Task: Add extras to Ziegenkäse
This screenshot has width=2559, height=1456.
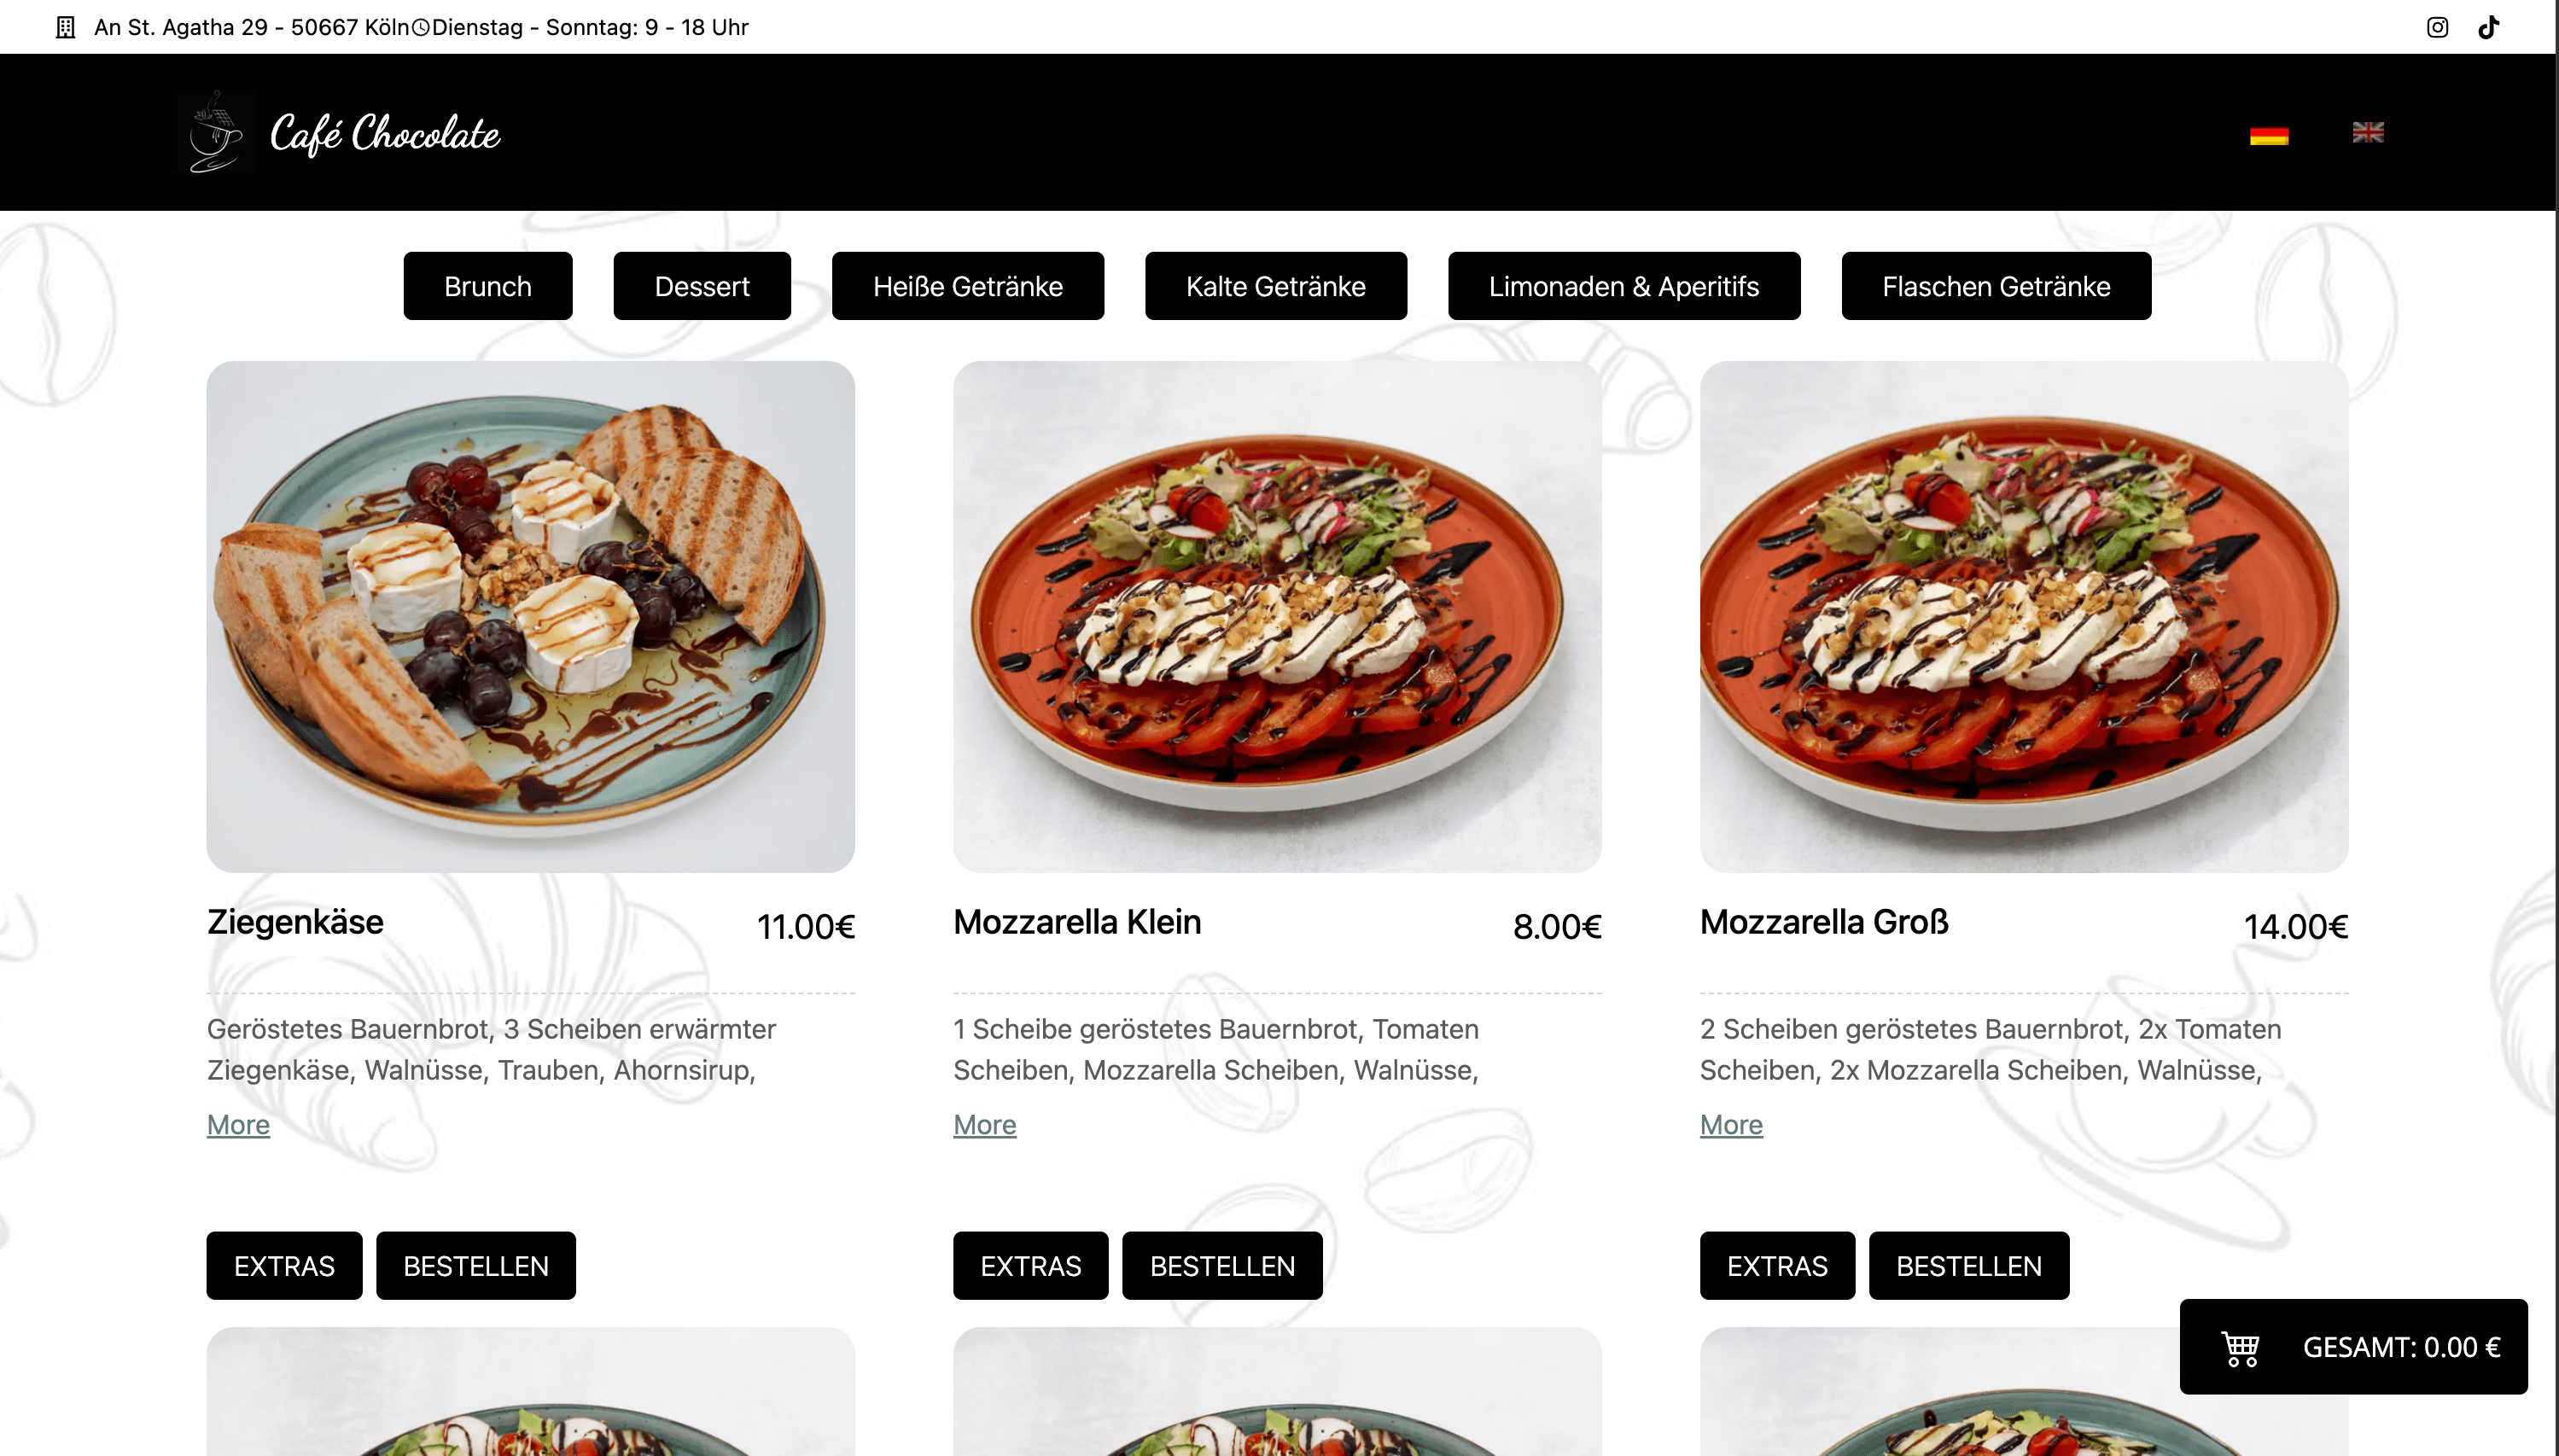Action: [x=284, y=1265]
